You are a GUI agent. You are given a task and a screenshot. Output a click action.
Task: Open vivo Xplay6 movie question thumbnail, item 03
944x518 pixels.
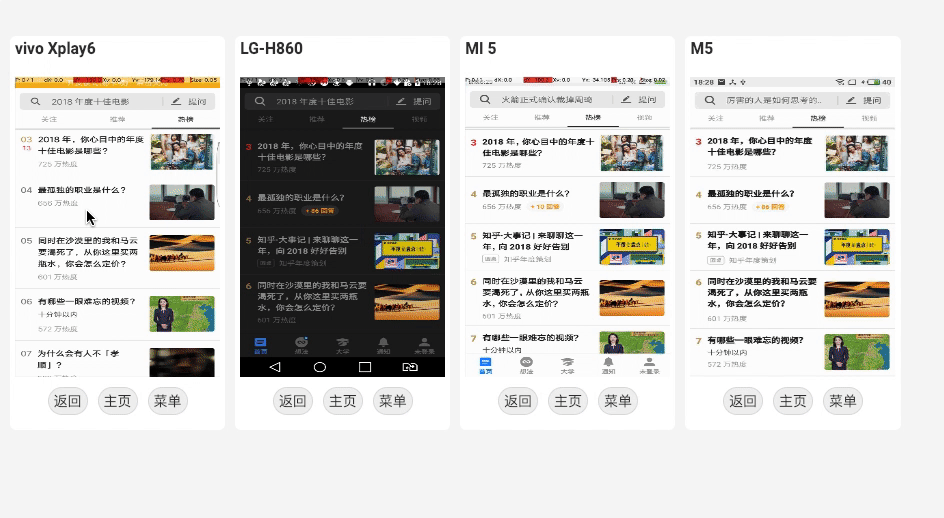click(x=182, y=152)
